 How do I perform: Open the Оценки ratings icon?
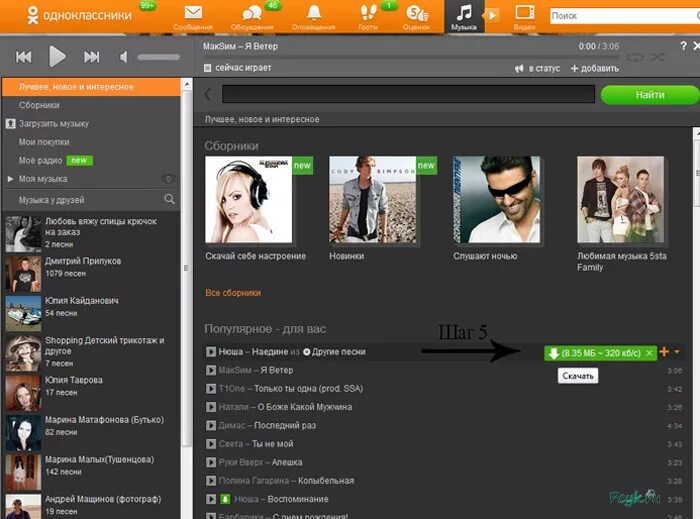point(416,17)
